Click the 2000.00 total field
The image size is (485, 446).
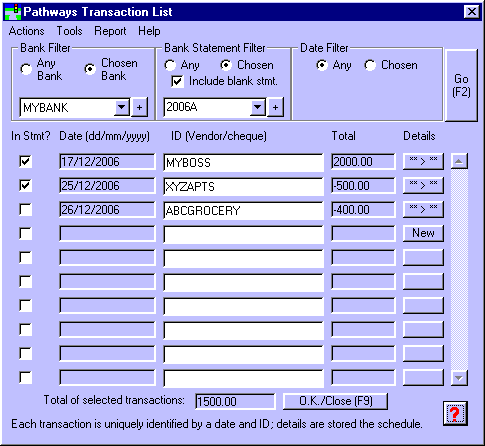(x=363, y=162)
